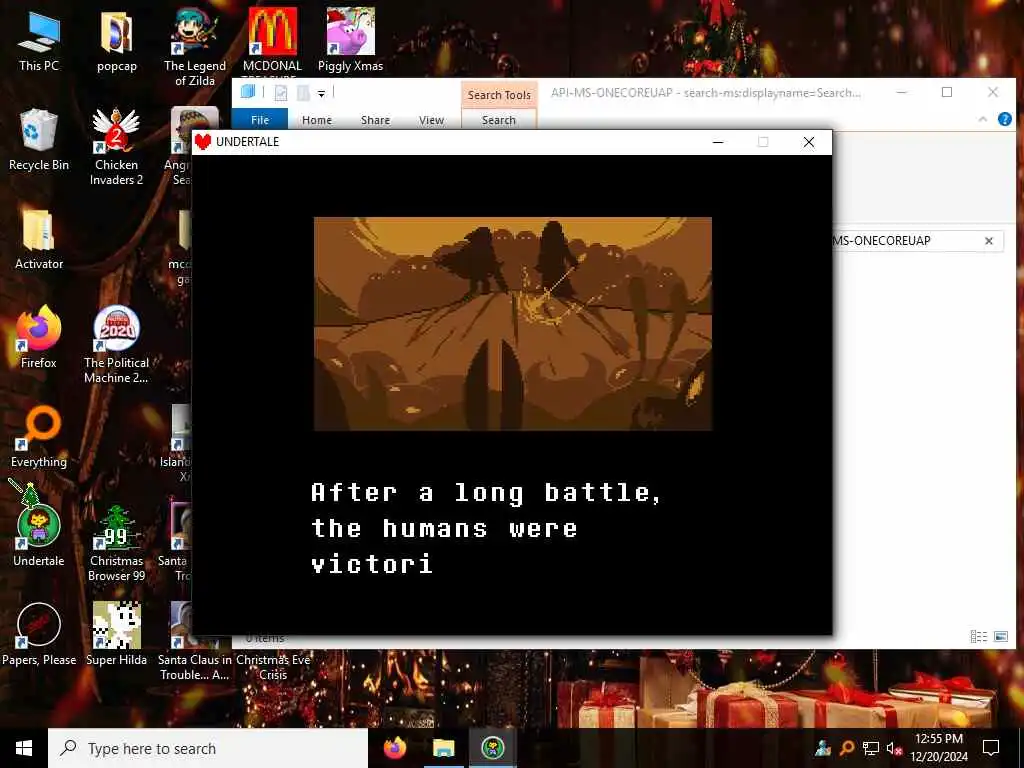This screenshot has width=1024, height=768.
Task: Open Explorer help question mark icon
Action: click(1004, 119)
